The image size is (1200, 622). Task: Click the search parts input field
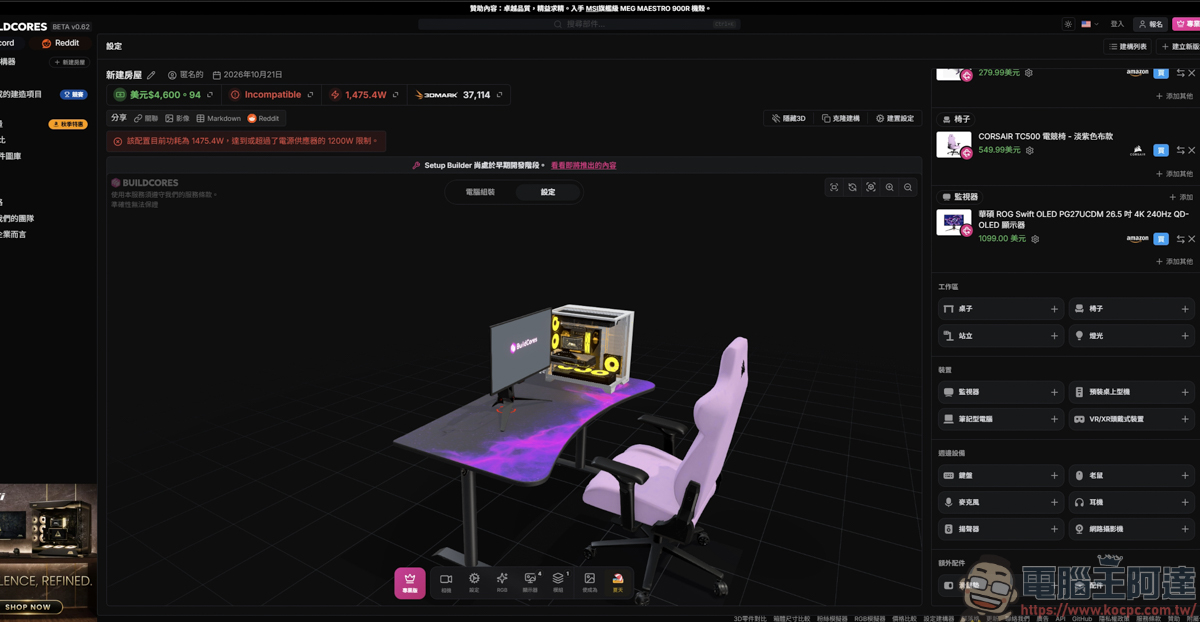[577, 24]
